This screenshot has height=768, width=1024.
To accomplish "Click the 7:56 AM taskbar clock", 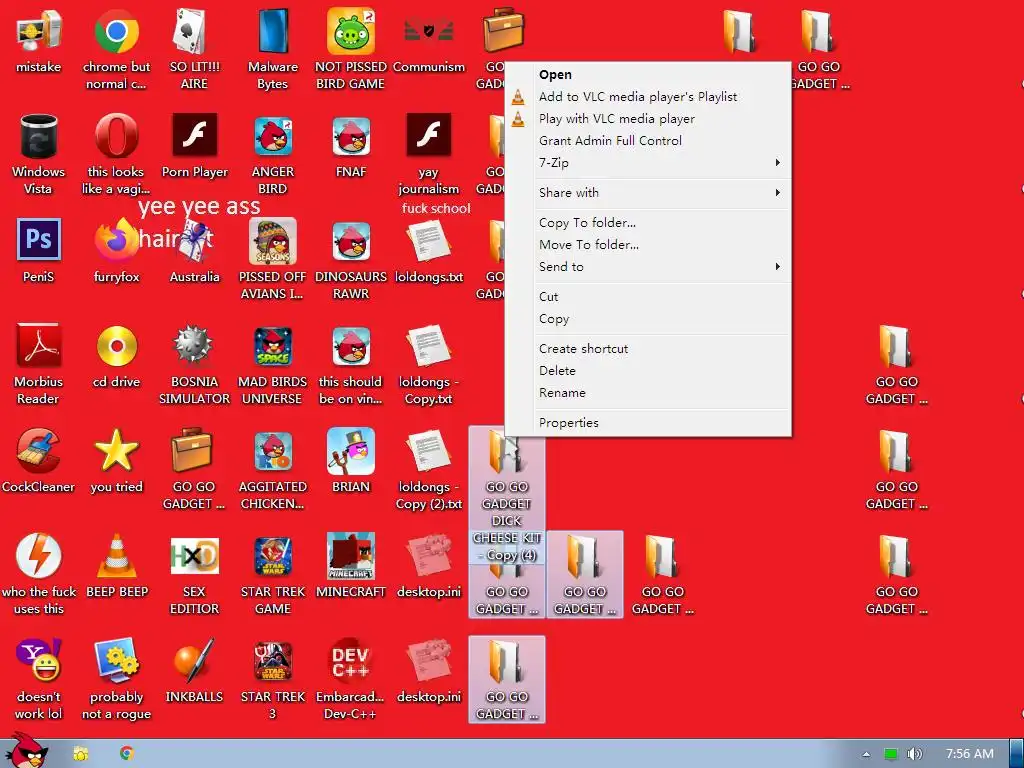I will (x=970, y=754).
